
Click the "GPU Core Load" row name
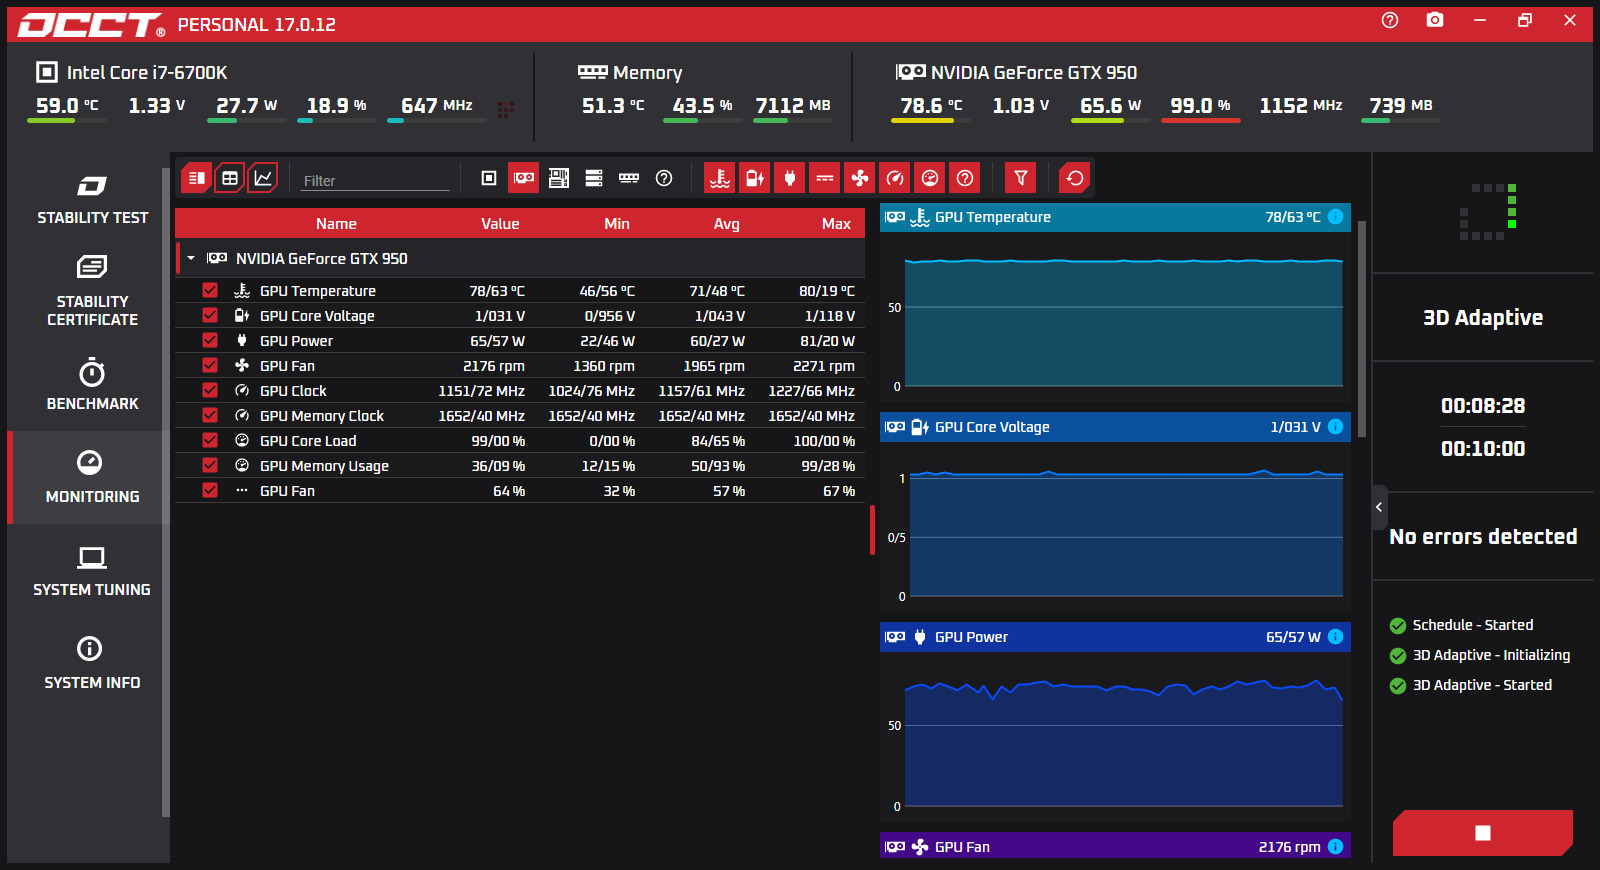(x=308, y=440)
